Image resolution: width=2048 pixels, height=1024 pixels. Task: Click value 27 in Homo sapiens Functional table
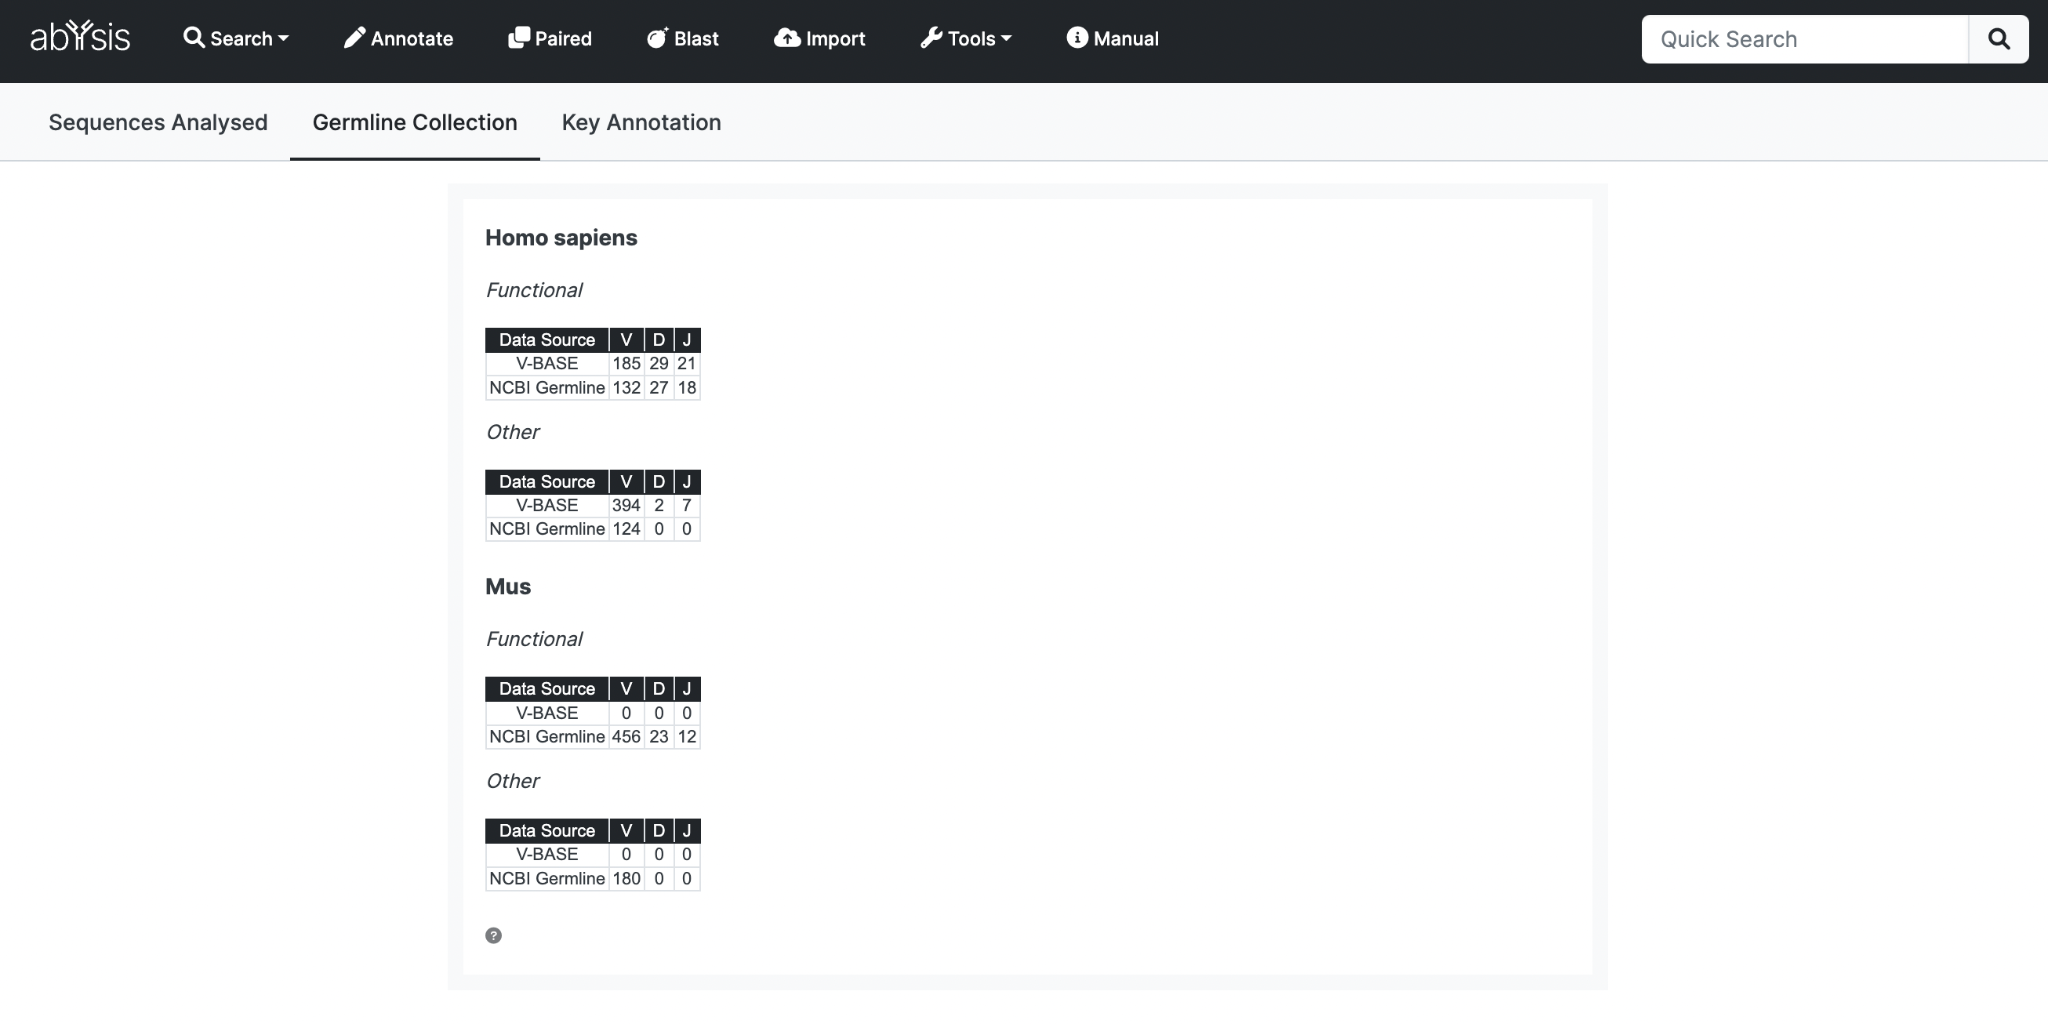click(658, 388)
